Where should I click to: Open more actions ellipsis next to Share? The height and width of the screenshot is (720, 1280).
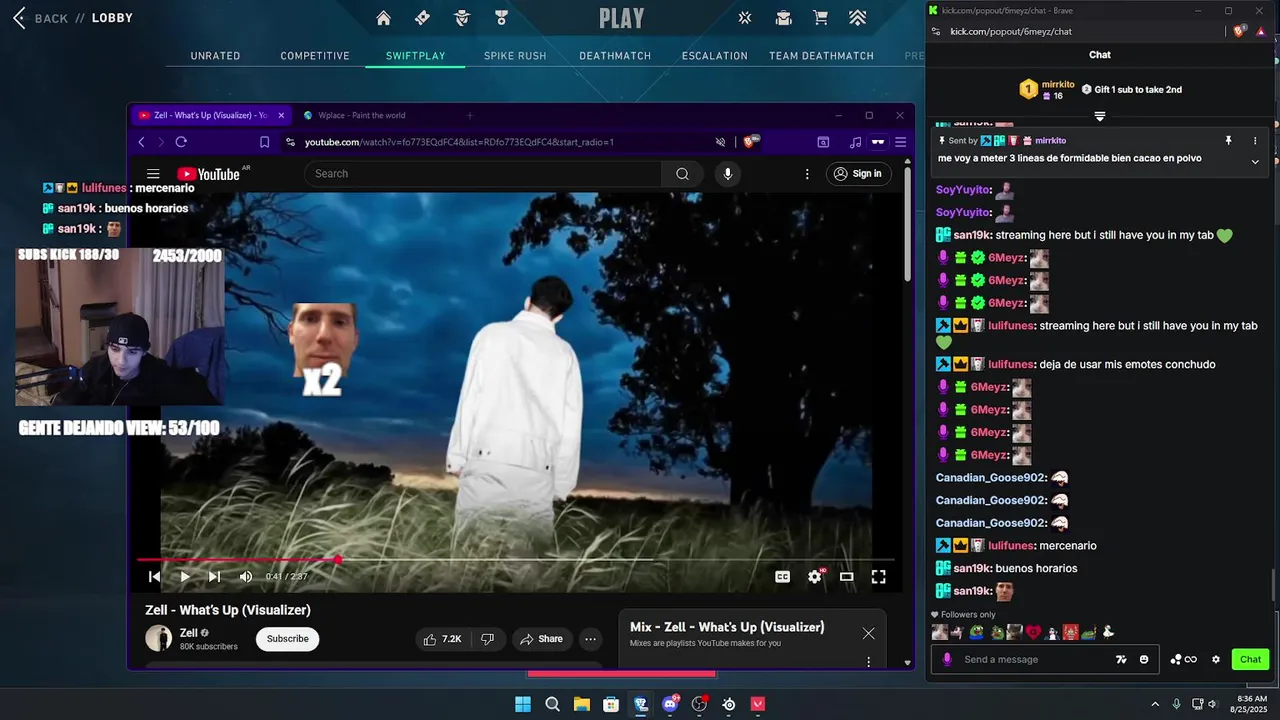(590, 639)
